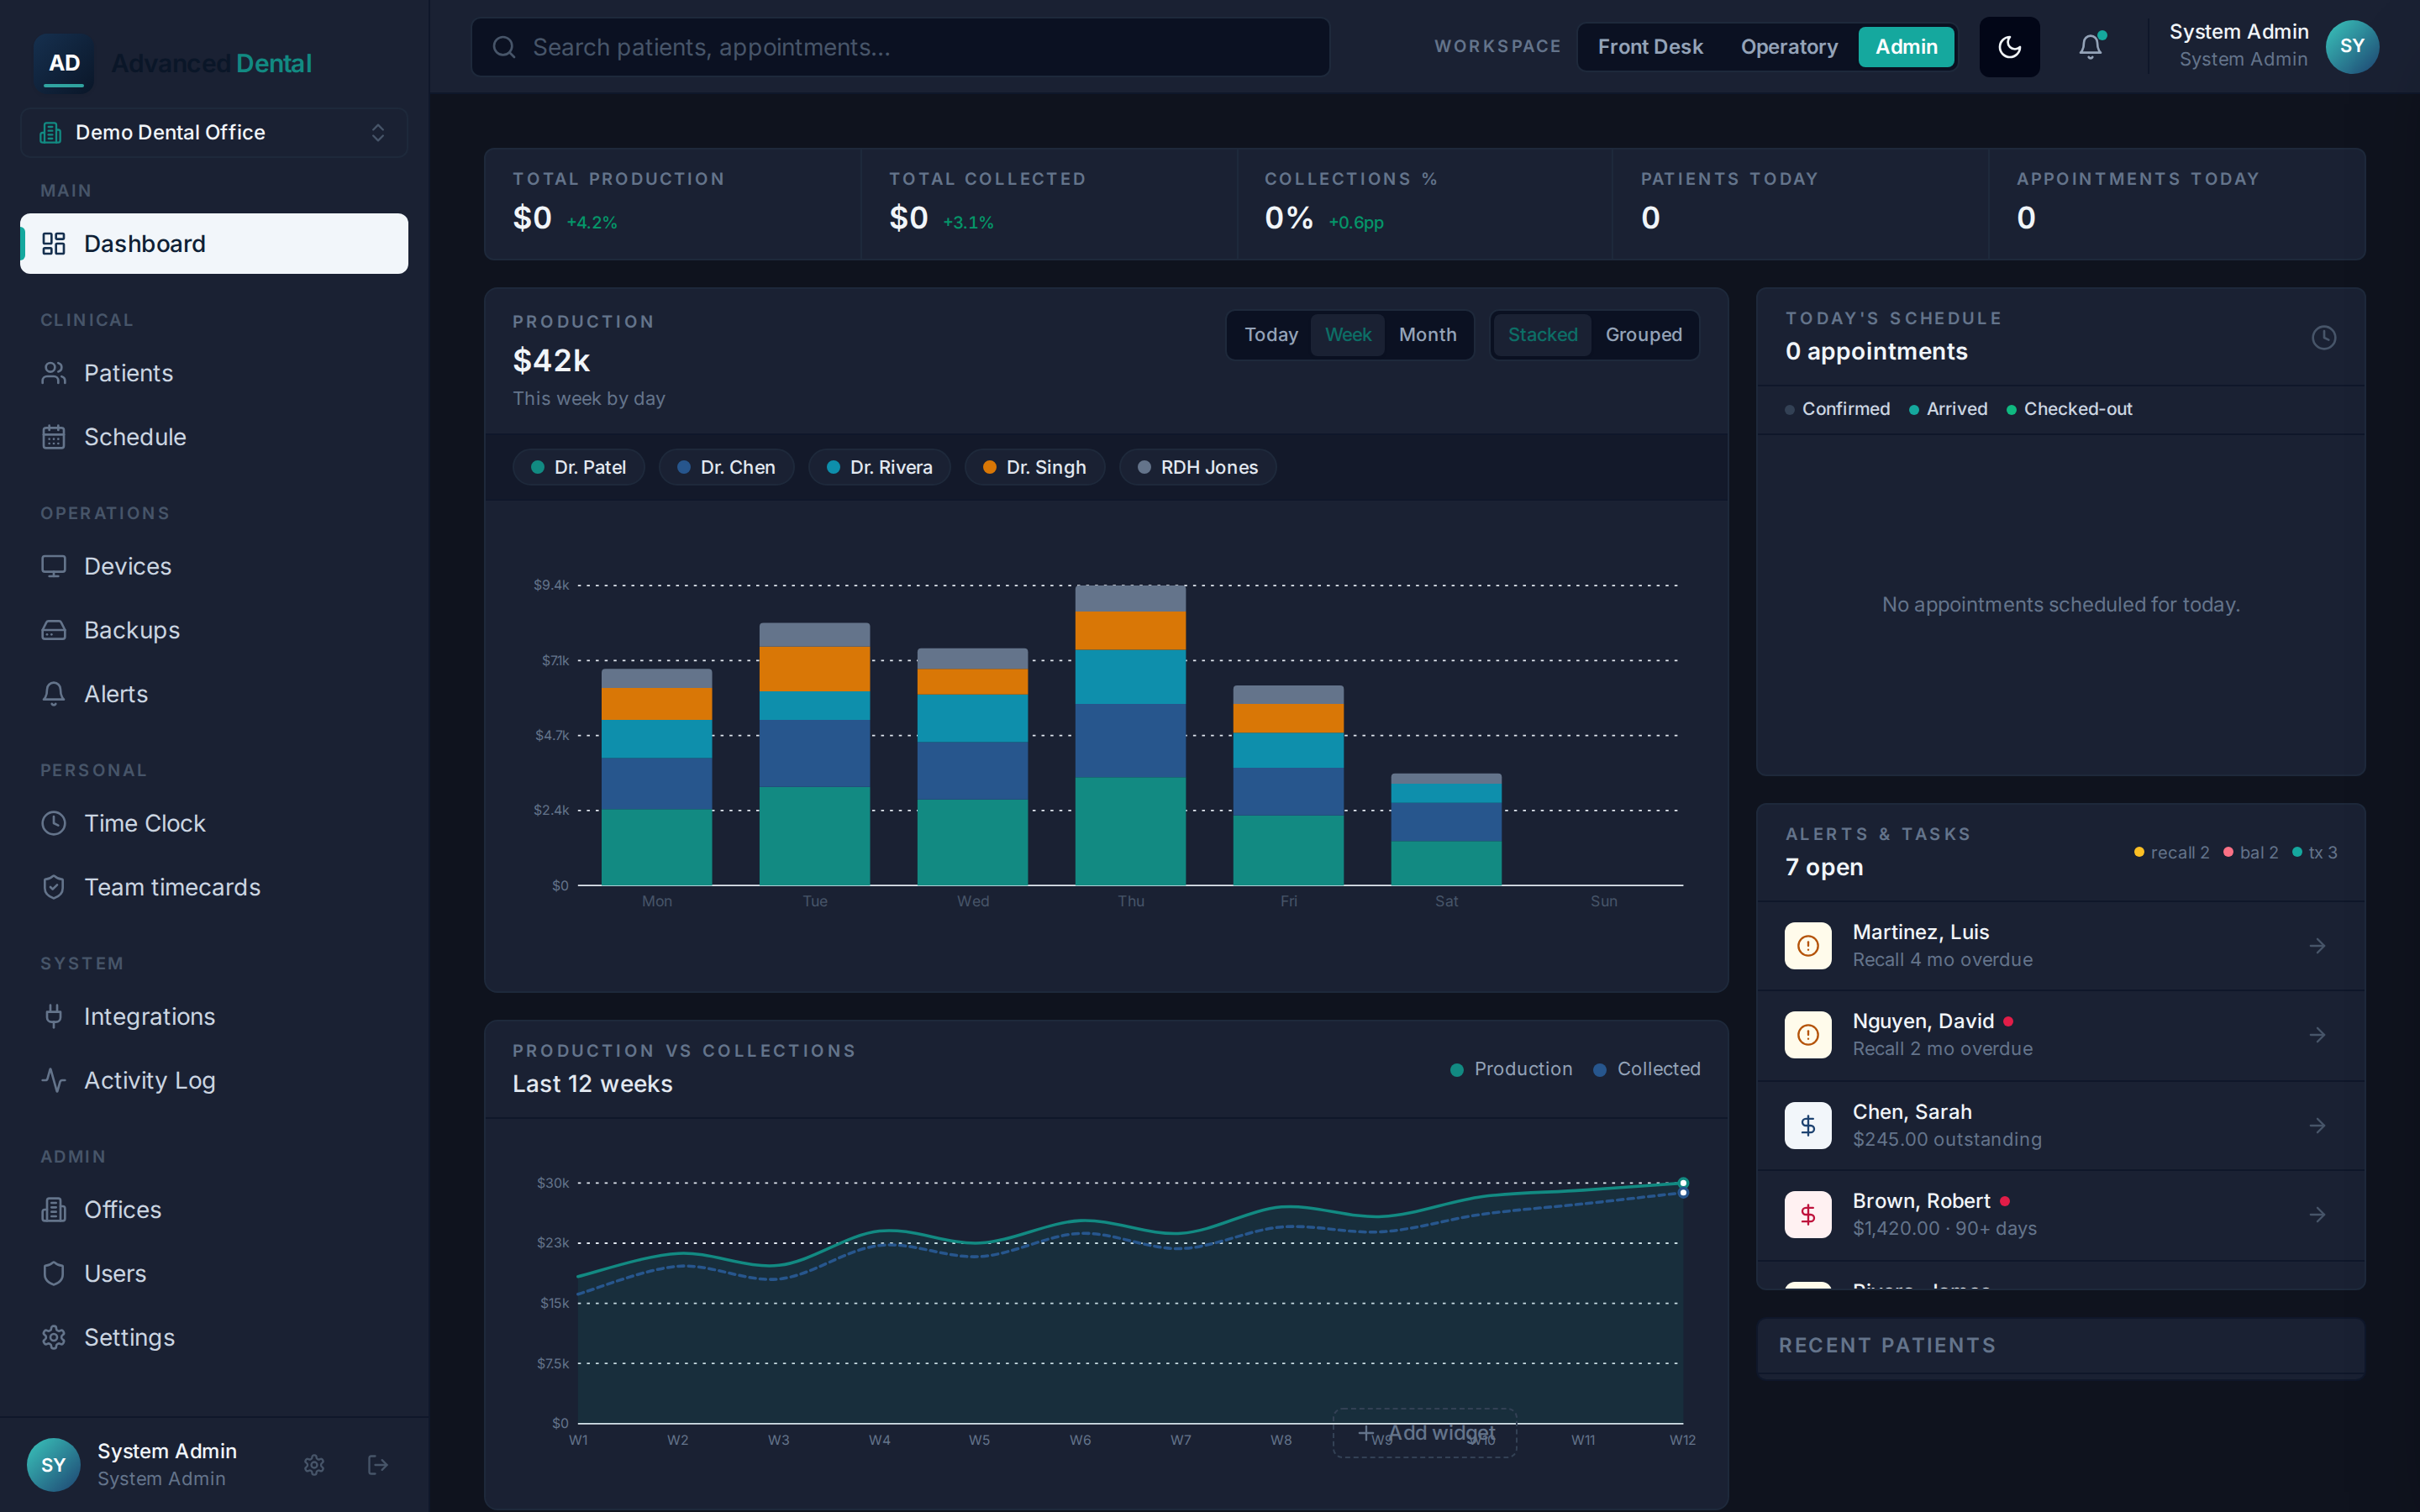Image resolution: width=2420 pixels, height=1512 pixels.
Task: Click the Alerts bell icon in sidebar
Action: click(x=54, y=694)
